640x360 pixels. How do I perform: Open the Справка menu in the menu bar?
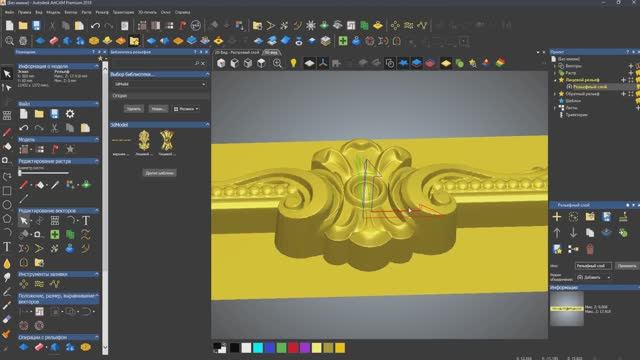(x=182, y=12)
